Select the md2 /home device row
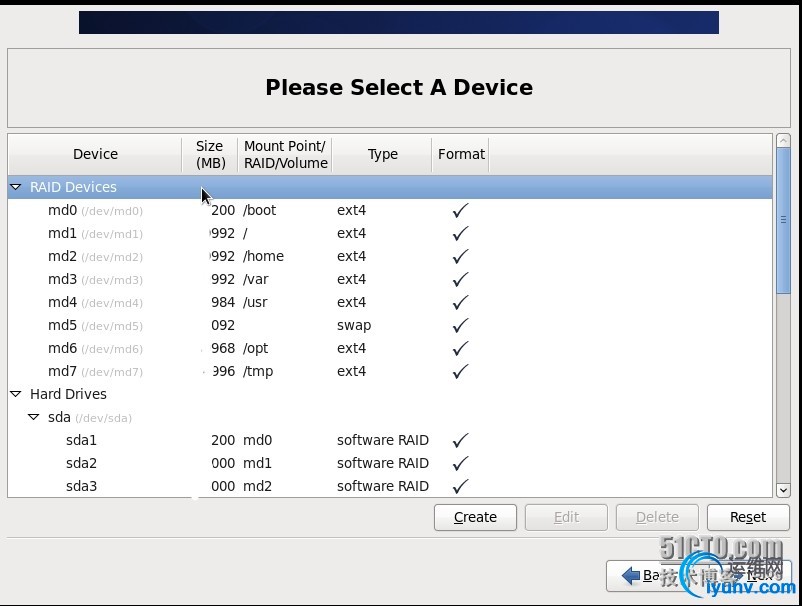 [100, 256]
